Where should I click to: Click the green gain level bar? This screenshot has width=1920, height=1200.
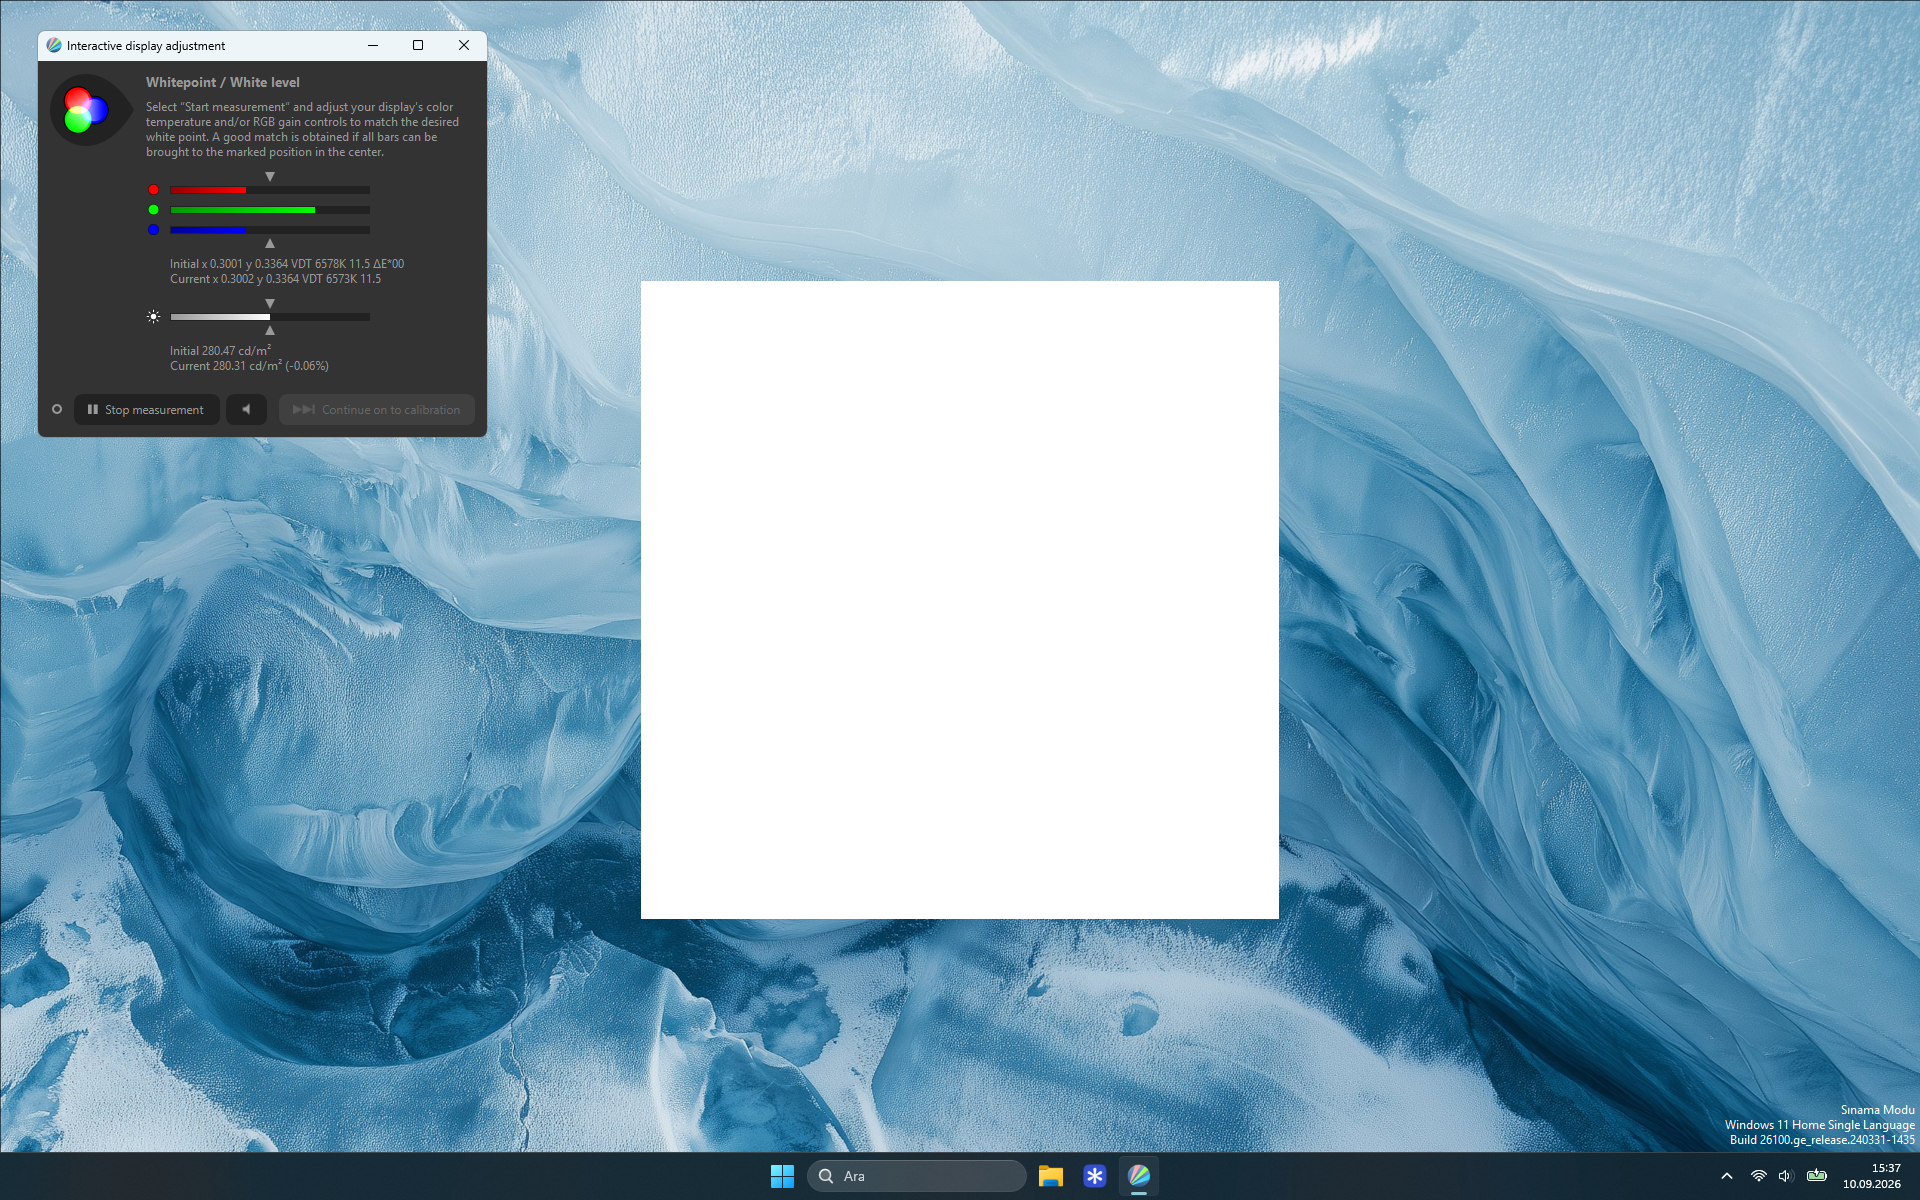point(270,210)
